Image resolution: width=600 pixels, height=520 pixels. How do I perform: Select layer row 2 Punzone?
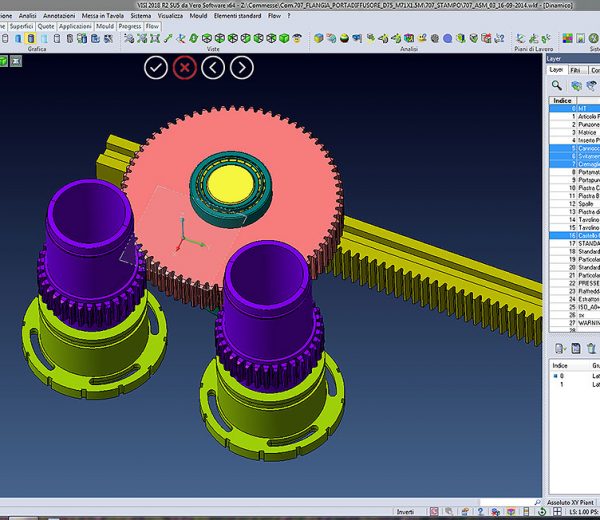[575, 124]
